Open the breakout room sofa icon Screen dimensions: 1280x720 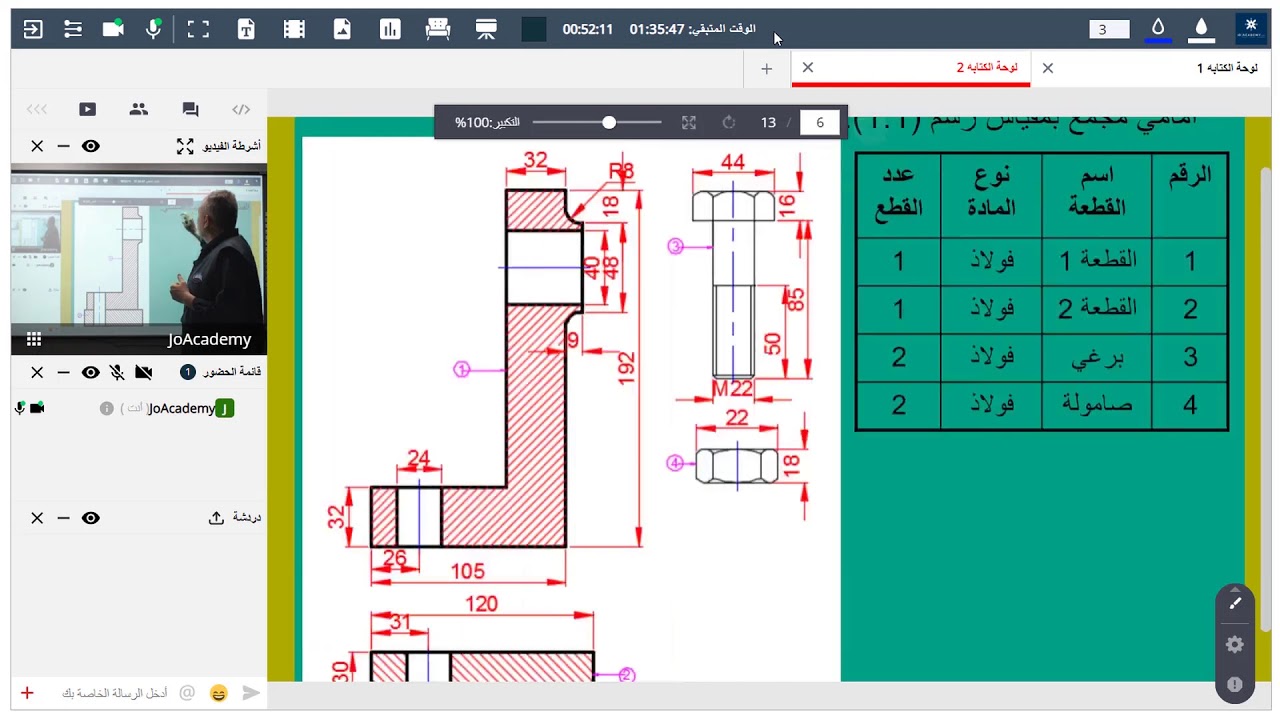pyautogui.click(x=438, y=29)
